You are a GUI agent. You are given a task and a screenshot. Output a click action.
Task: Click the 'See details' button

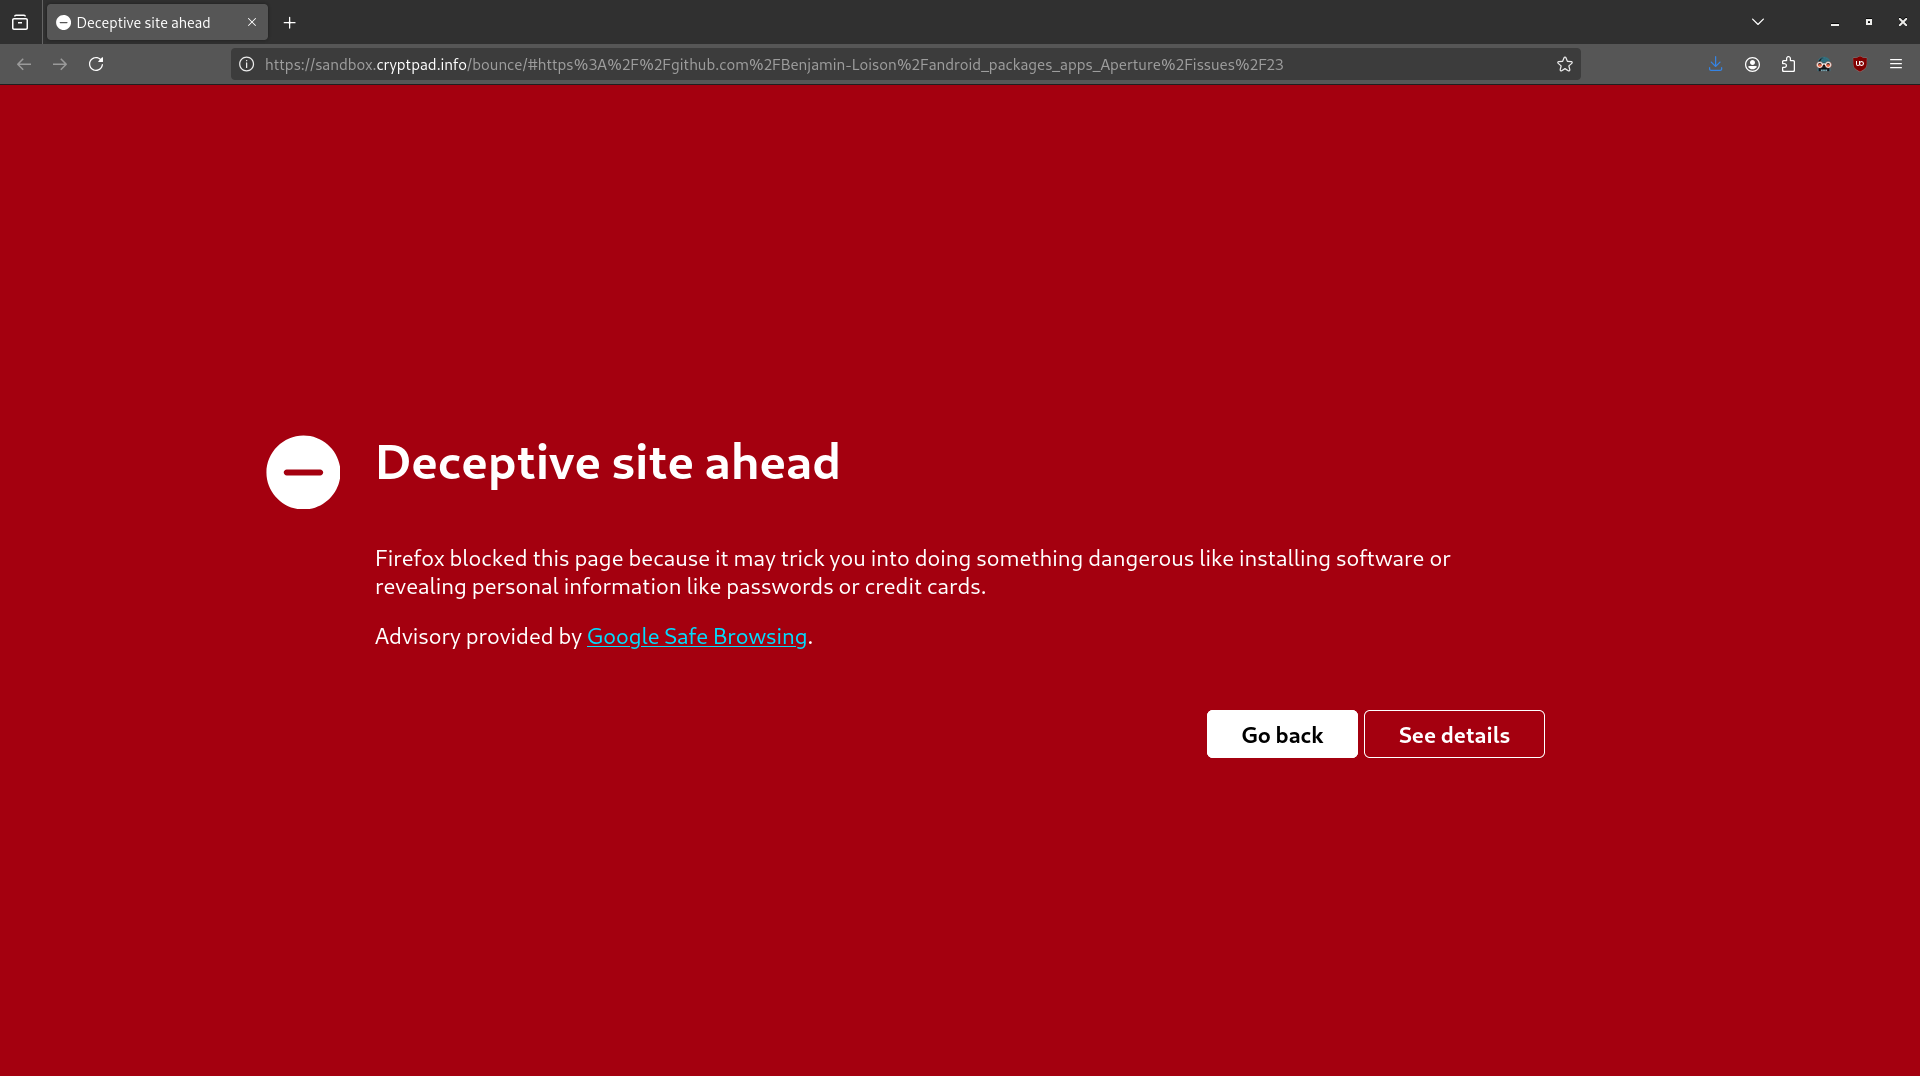click(x=1454, y=734)
